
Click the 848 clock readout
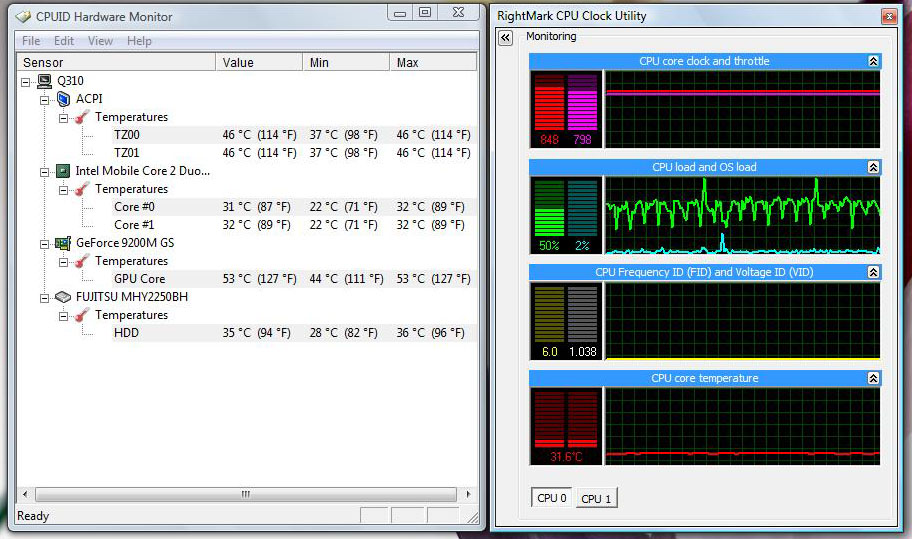coord(549,140)
